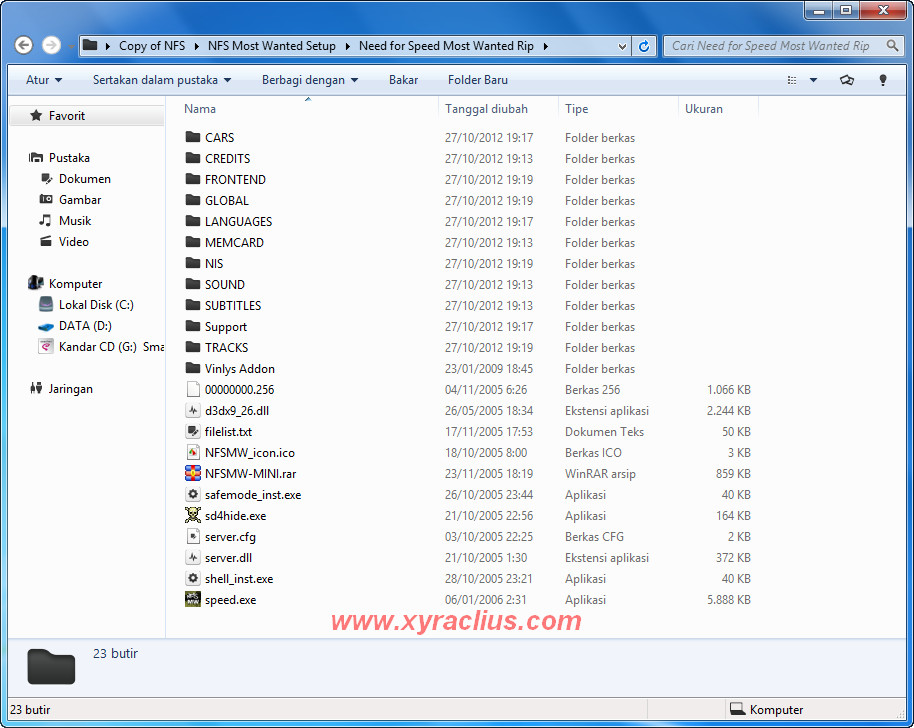Viewport: 914px width, 728px height.
Task: Click the 5.888 KB size of speed.exe
Action: pyautogui.click(x=729, y=599)
